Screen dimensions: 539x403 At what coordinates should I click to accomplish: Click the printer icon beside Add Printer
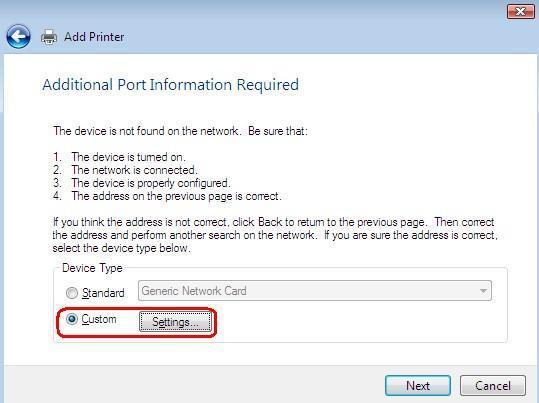[49, 37]
